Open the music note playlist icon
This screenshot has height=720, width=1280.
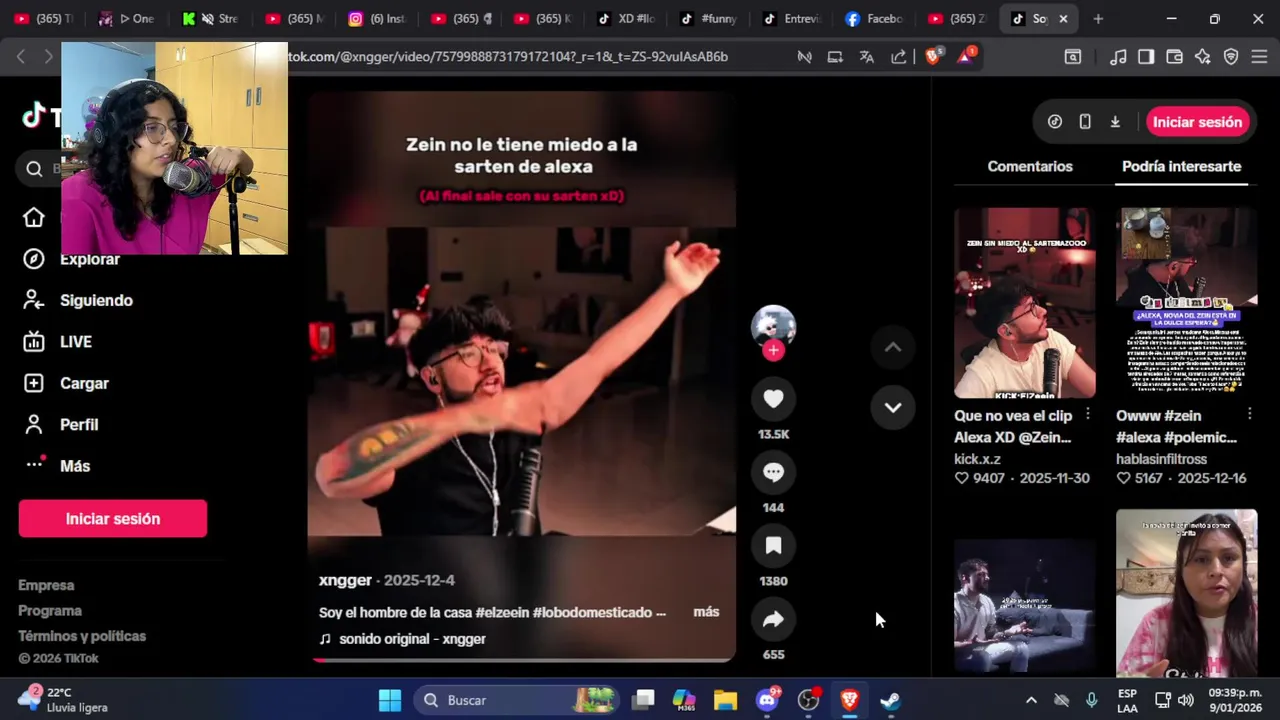1119,57
